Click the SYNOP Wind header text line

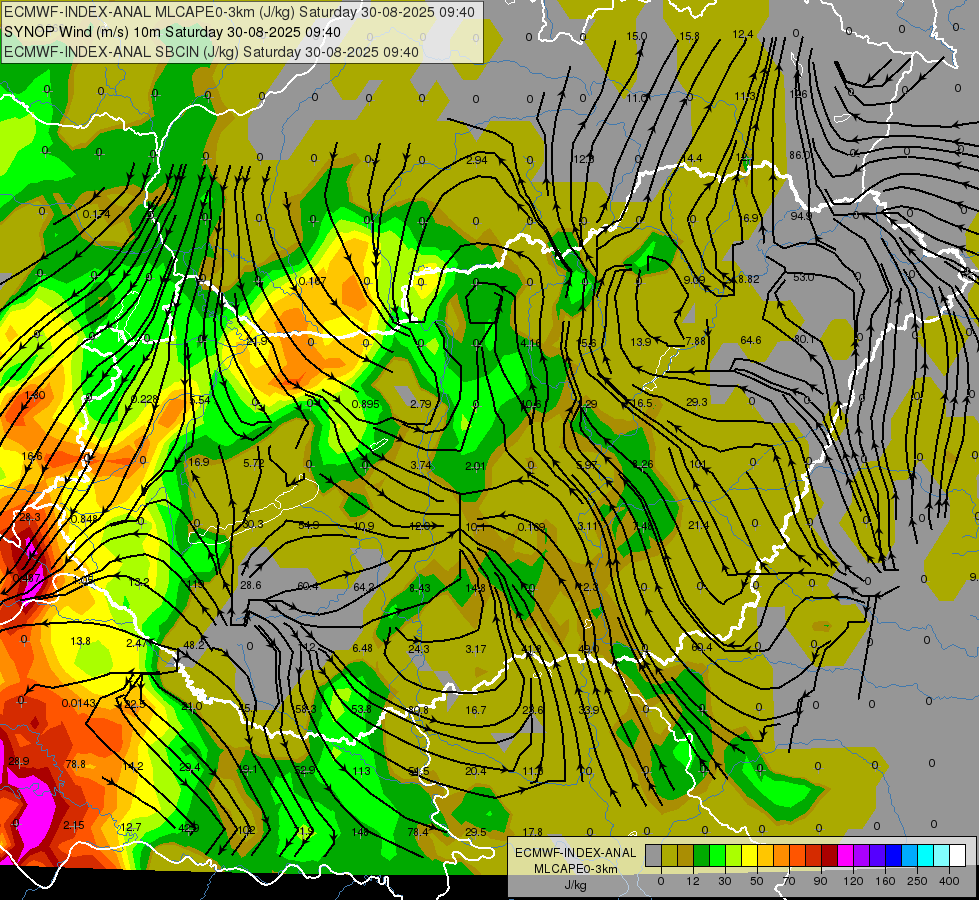tap(172, 32)
